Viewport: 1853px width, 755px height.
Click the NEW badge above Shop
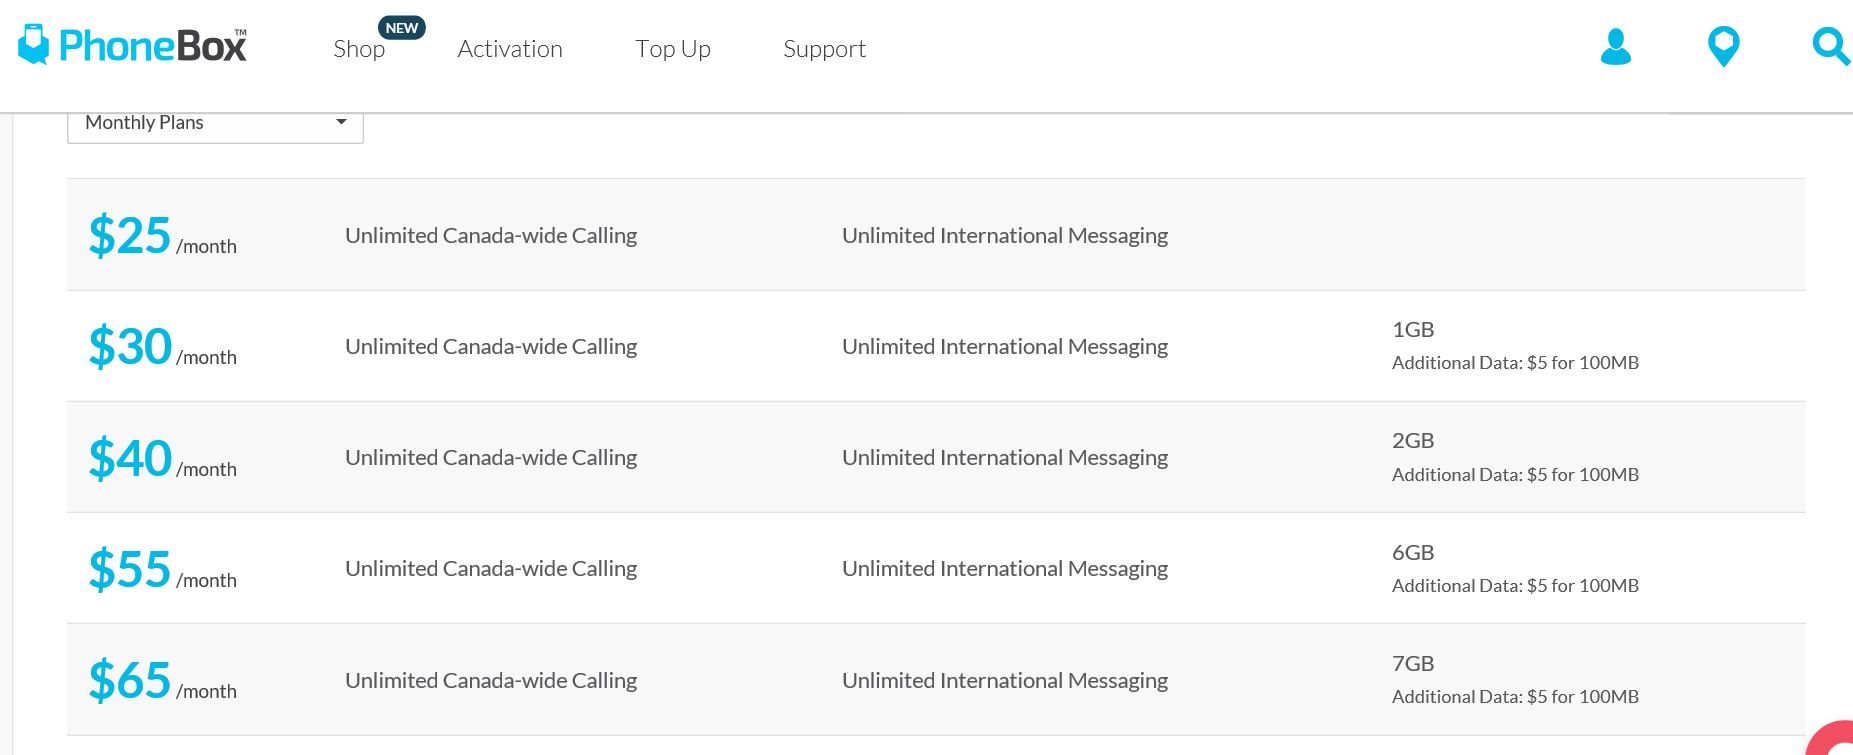click(402, 28)
